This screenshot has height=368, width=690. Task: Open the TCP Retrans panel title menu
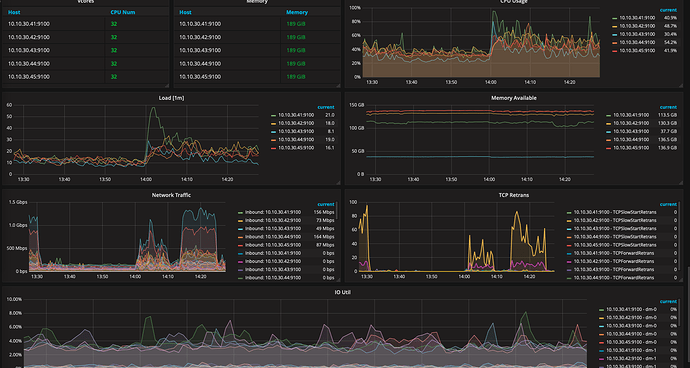pos(514,195)
